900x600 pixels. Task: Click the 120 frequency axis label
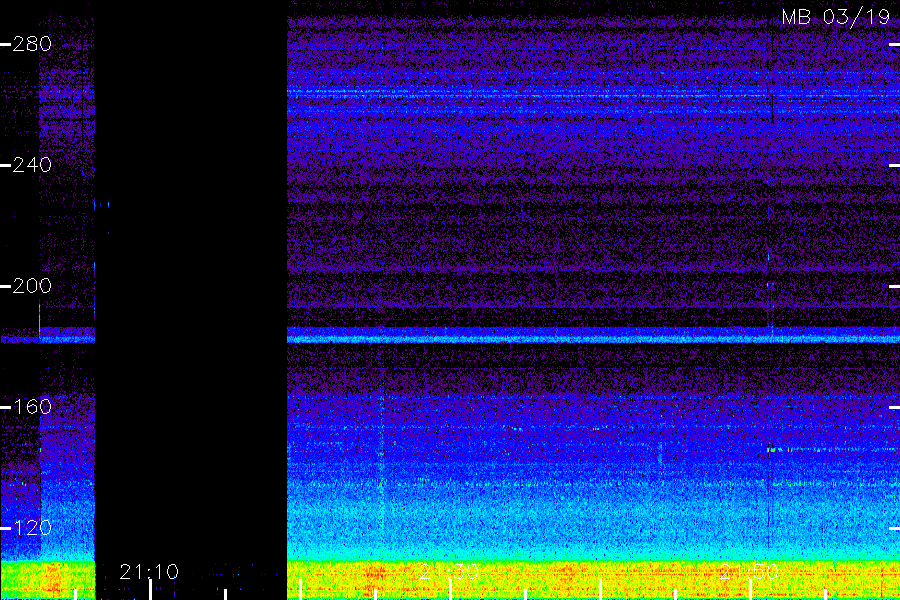pyautogui.click(x=32, y=528)
